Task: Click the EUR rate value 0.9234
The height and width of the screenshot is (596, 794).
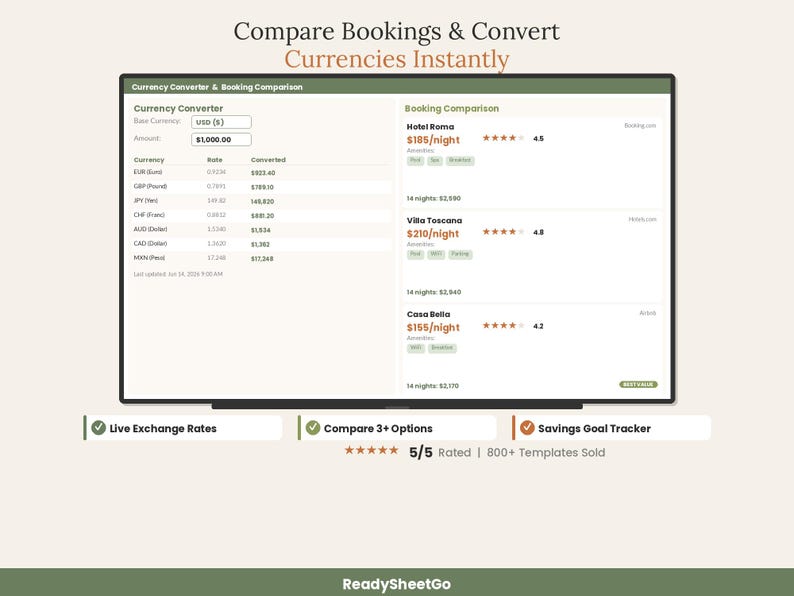Action: click(216, 172)
